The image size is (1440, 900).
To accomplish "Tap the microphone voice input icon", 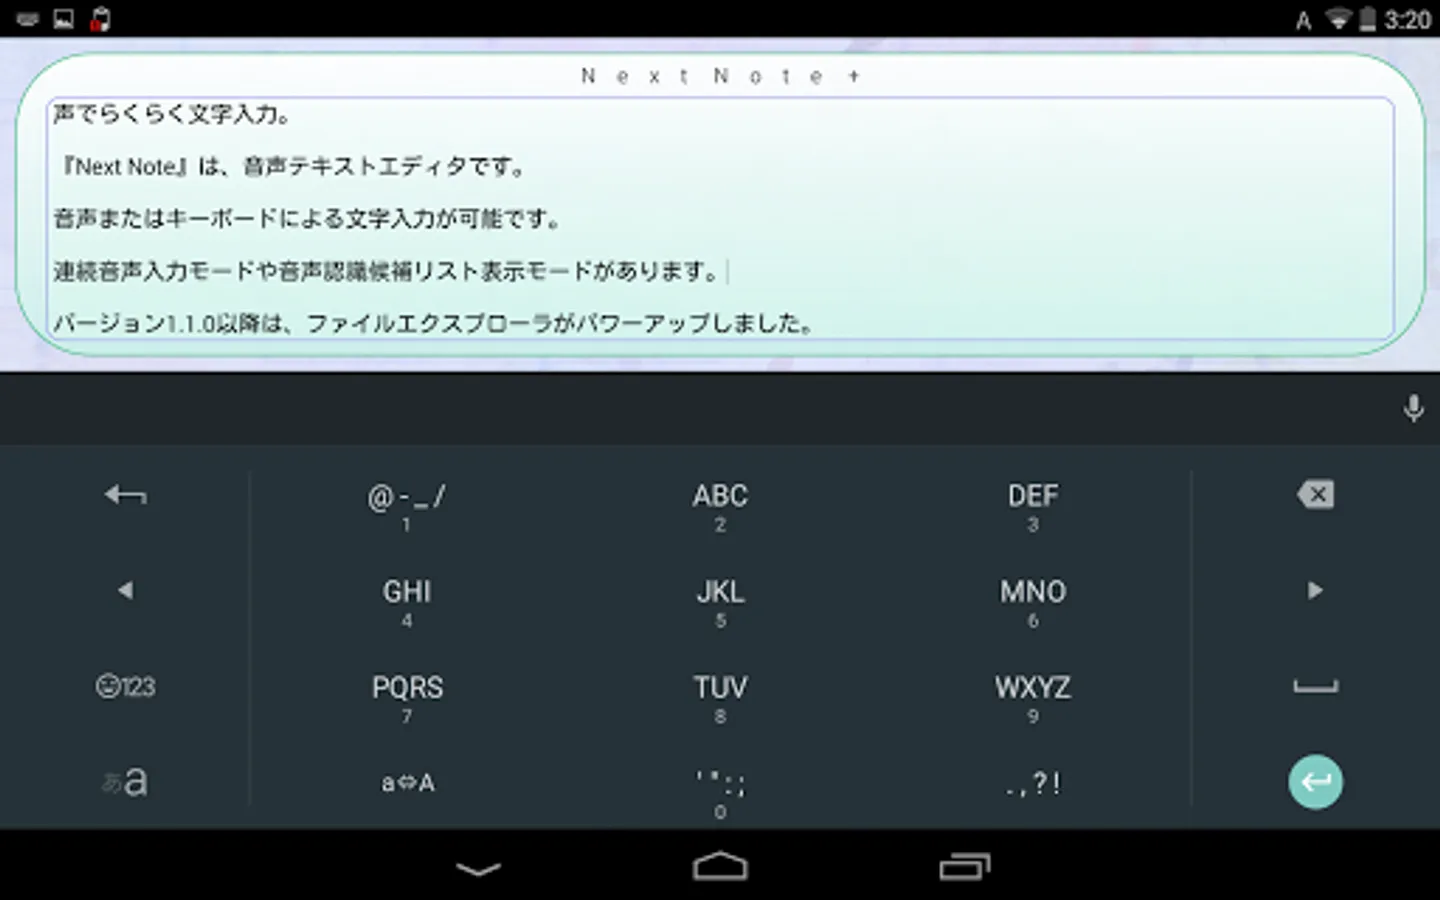I will coord(1413,408).
